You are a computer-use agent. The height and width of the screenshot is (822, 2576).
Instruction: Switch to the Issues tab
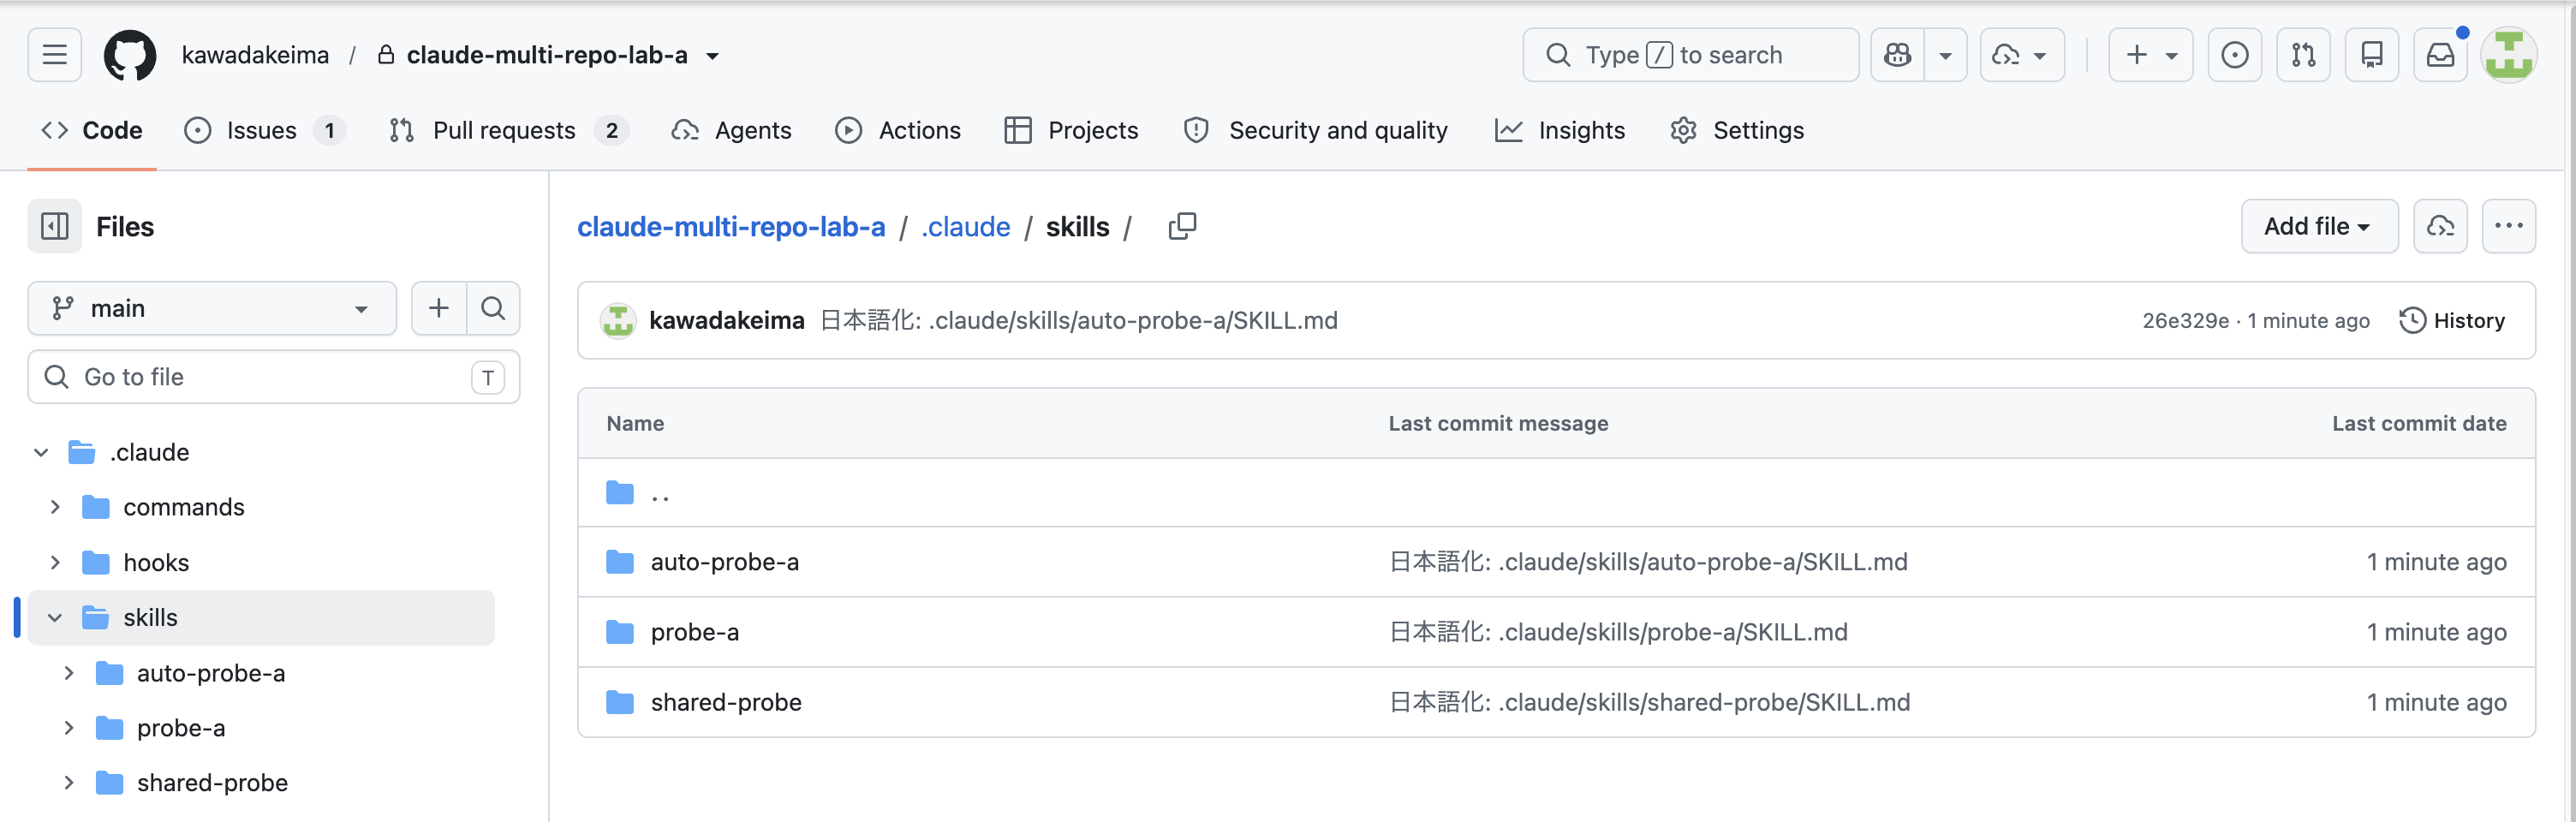pyautogui.click(x=265, y=130)
